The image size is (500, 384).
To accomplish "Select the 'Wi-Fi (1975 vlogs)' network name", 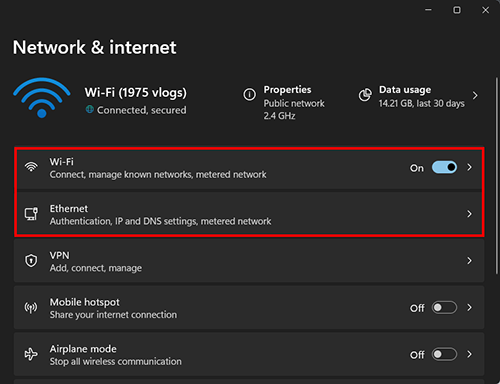I will point(136,92).
